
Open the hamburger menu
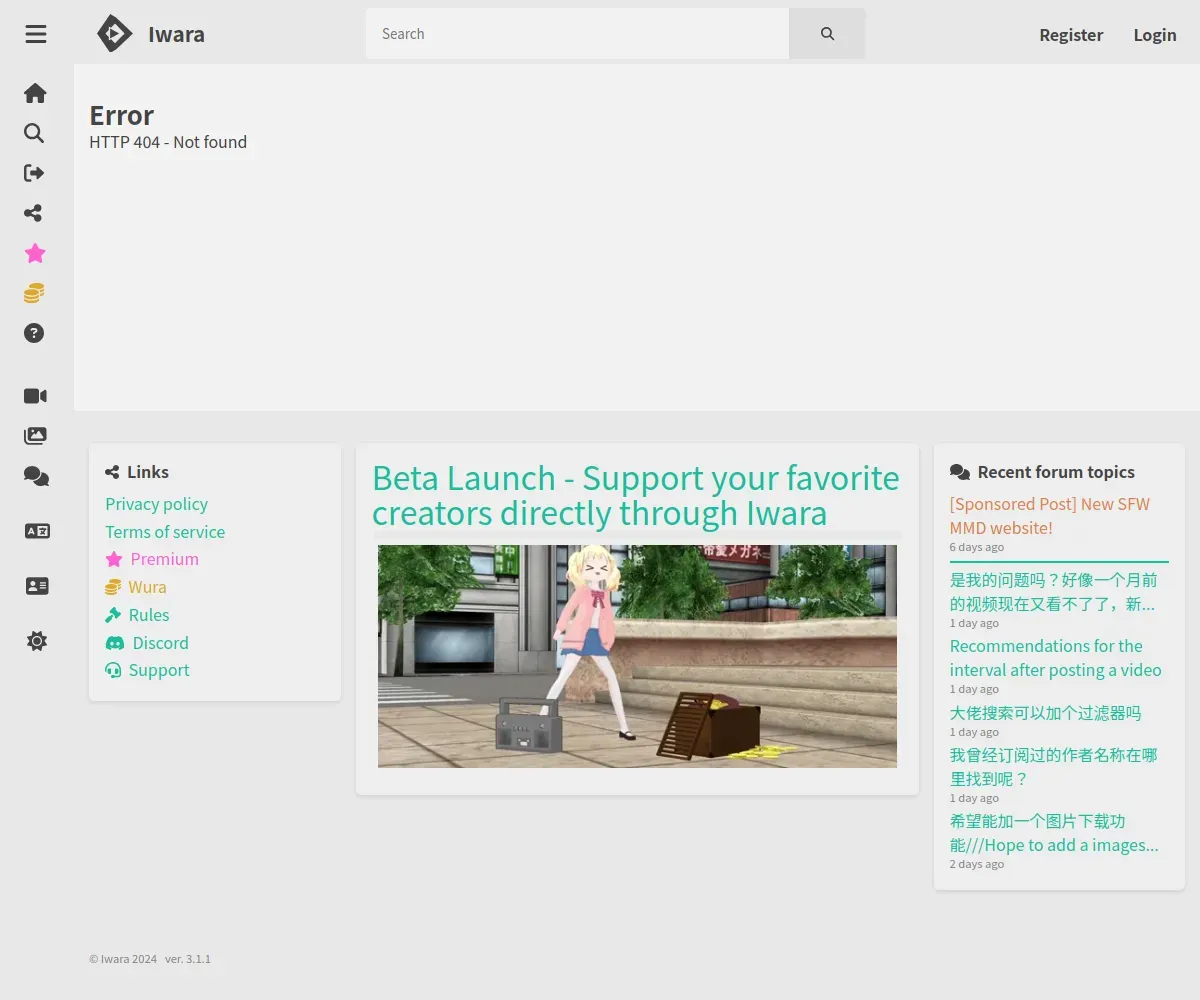(36, 34)
